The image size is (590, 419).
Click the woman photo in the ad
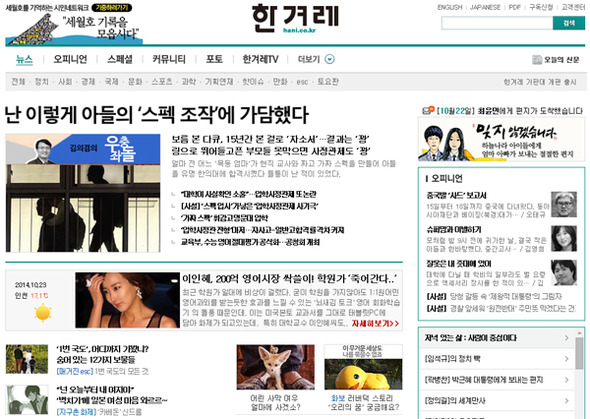click(128, 300)
